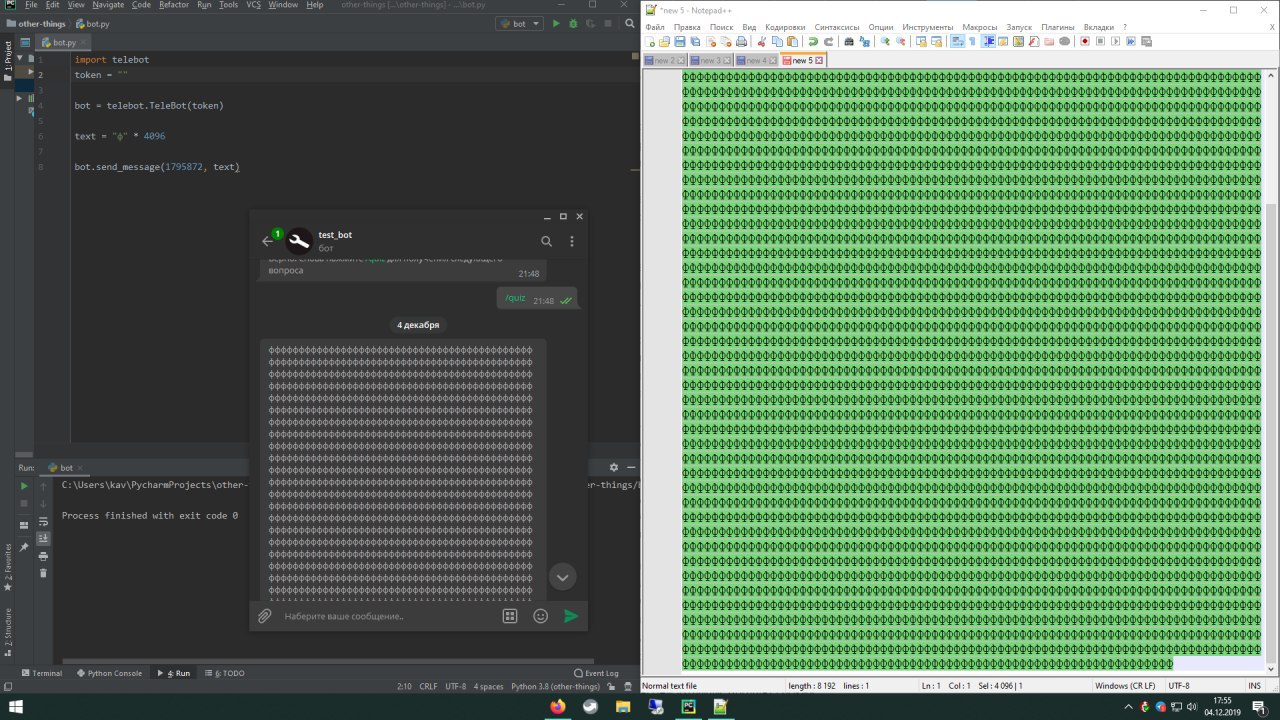Open the Плагины menu in Notepad++
Image resolution: width=1280 pixels, height=720 pixels.
pos(1057,27)
